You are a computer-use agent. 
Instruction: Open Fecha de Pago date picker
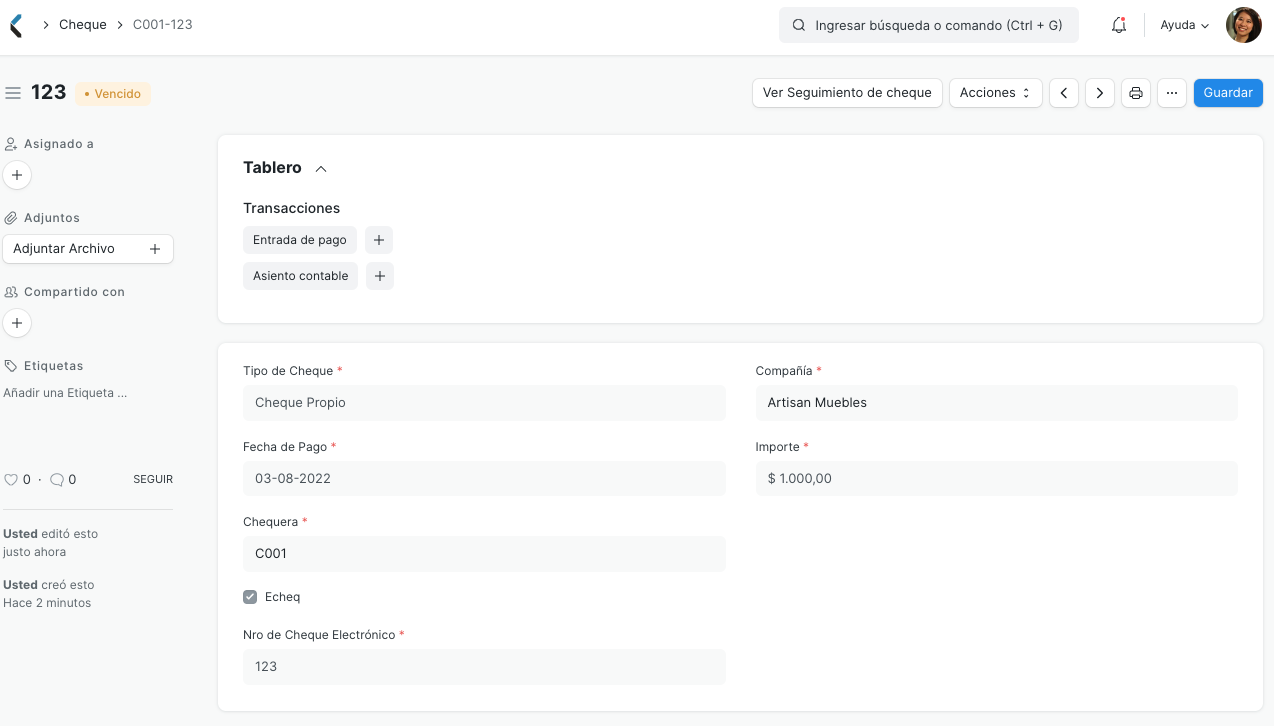484,478
